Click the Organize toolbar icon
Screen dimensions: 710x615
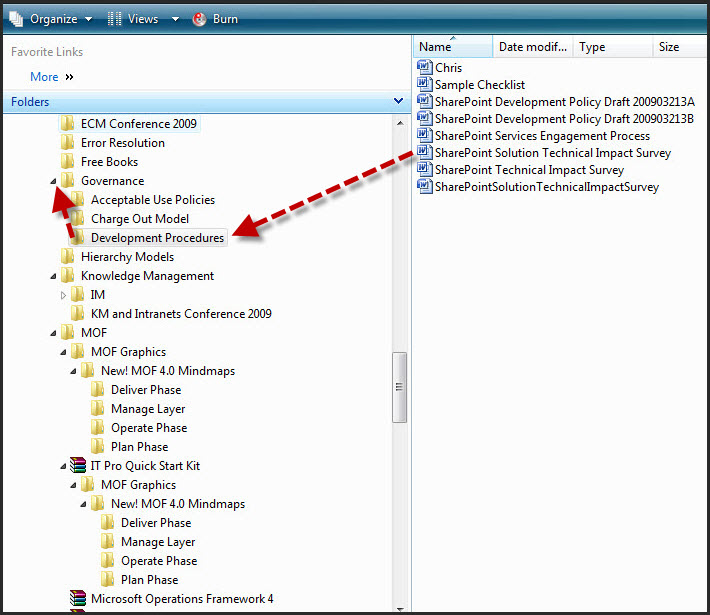[x=16, y=19]
